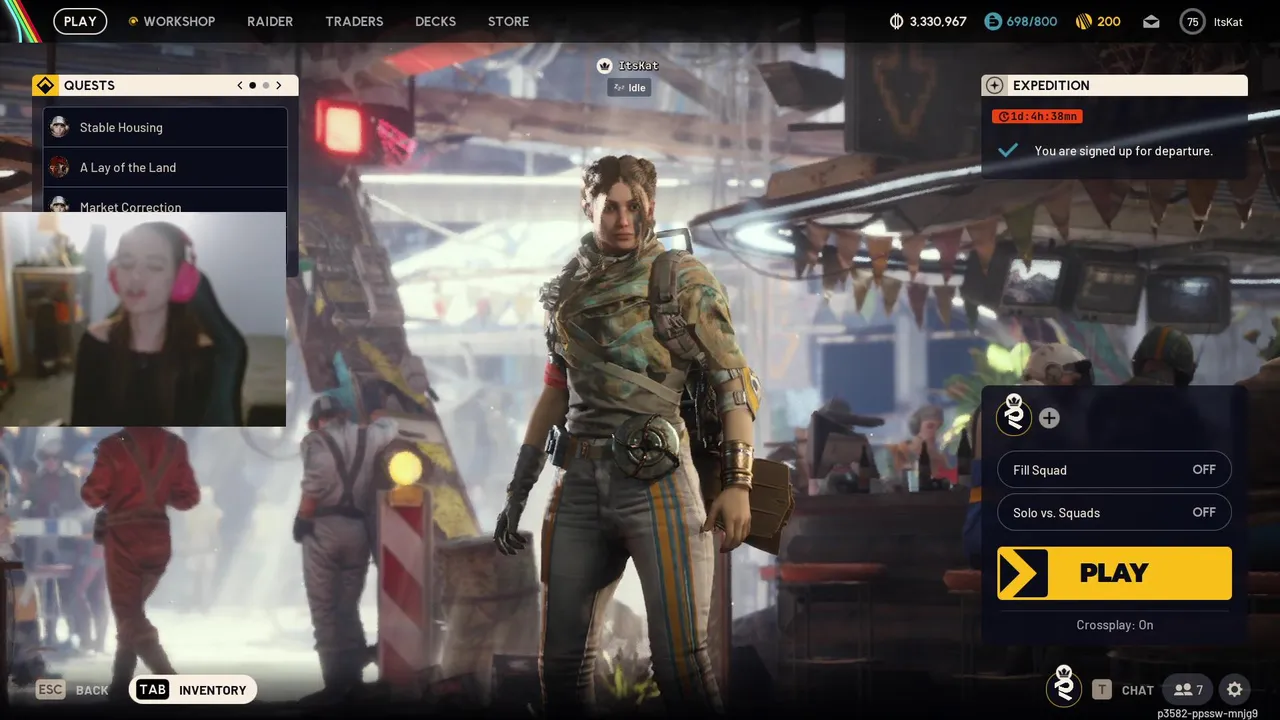Add a squad member with plus button
This screenshot has height=720, width=1280.
pos(1049,418)
